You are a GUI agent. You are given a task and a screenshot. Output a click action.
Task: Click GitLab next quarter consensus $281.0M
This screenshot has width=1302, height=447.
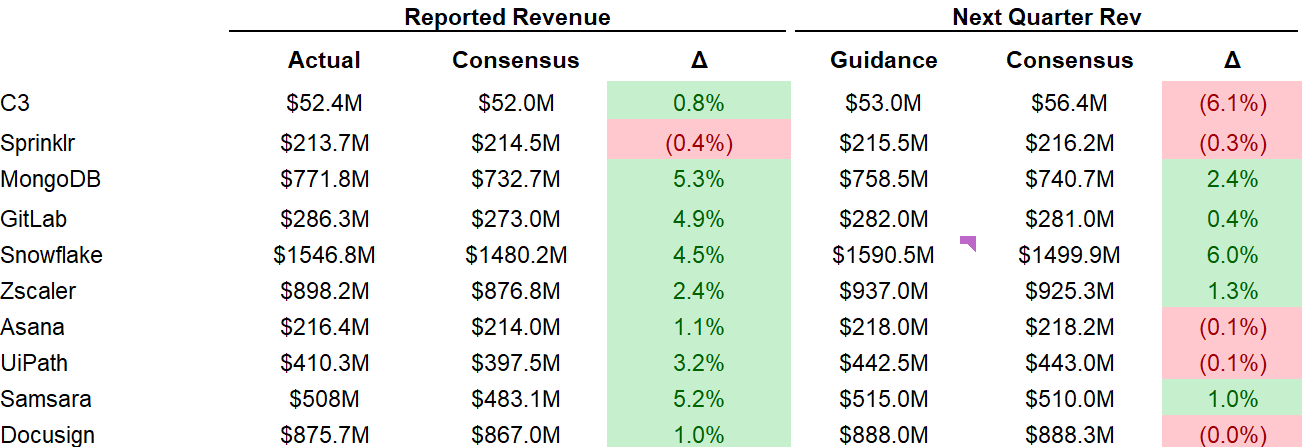(x=1069, y=219)
